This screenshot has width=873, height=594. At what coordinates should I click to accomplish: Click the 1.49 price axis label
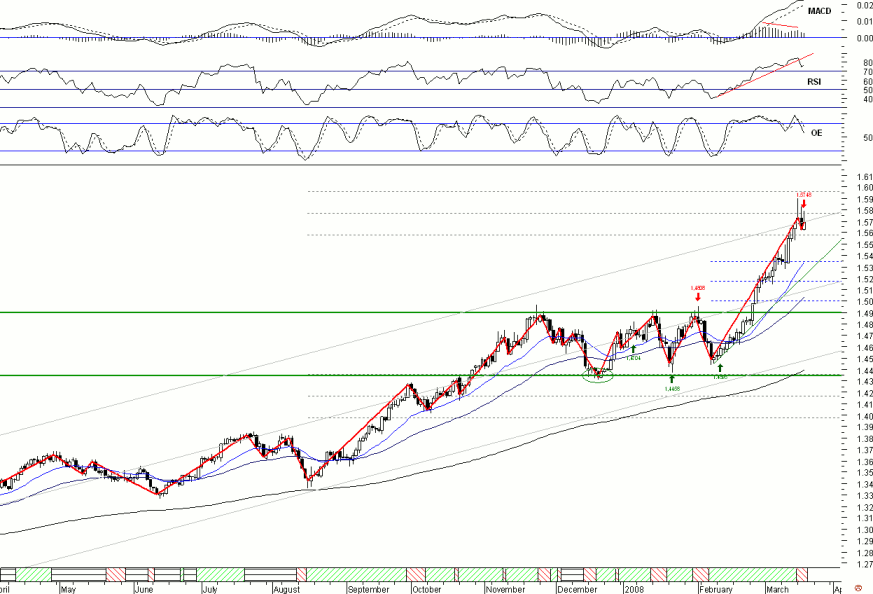(865, 313)
